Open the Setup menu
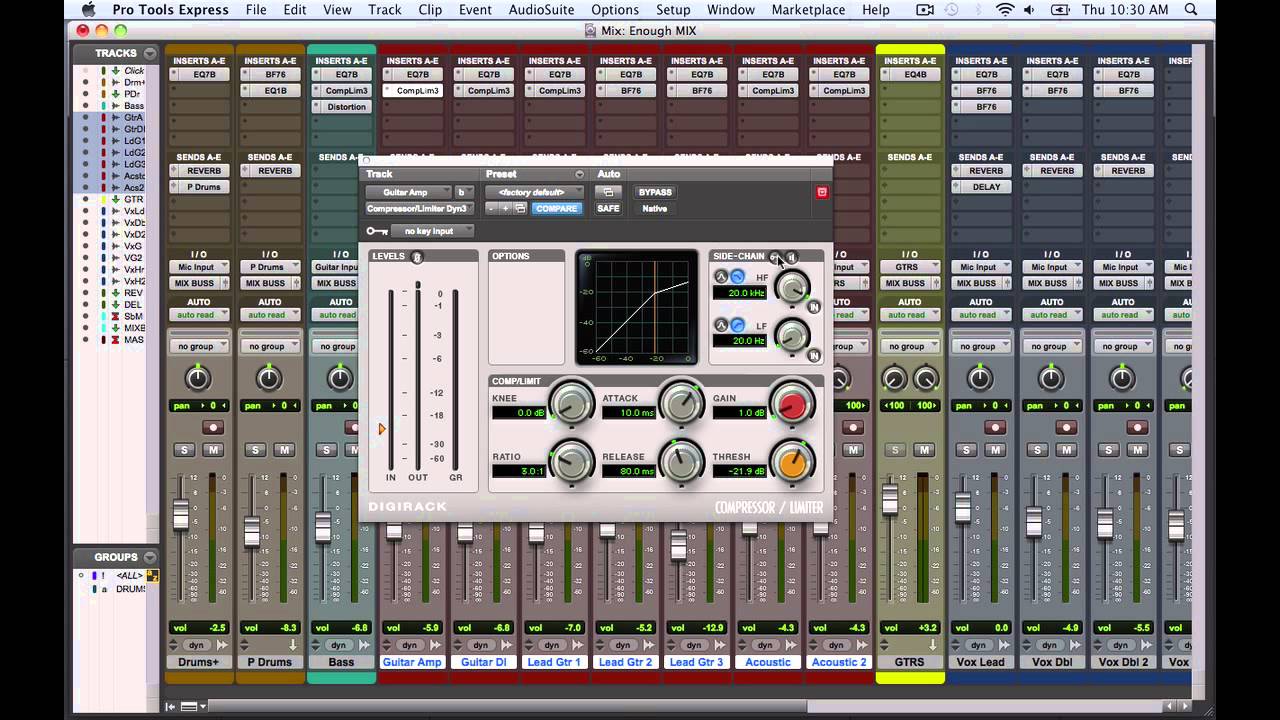 [673, 10]
